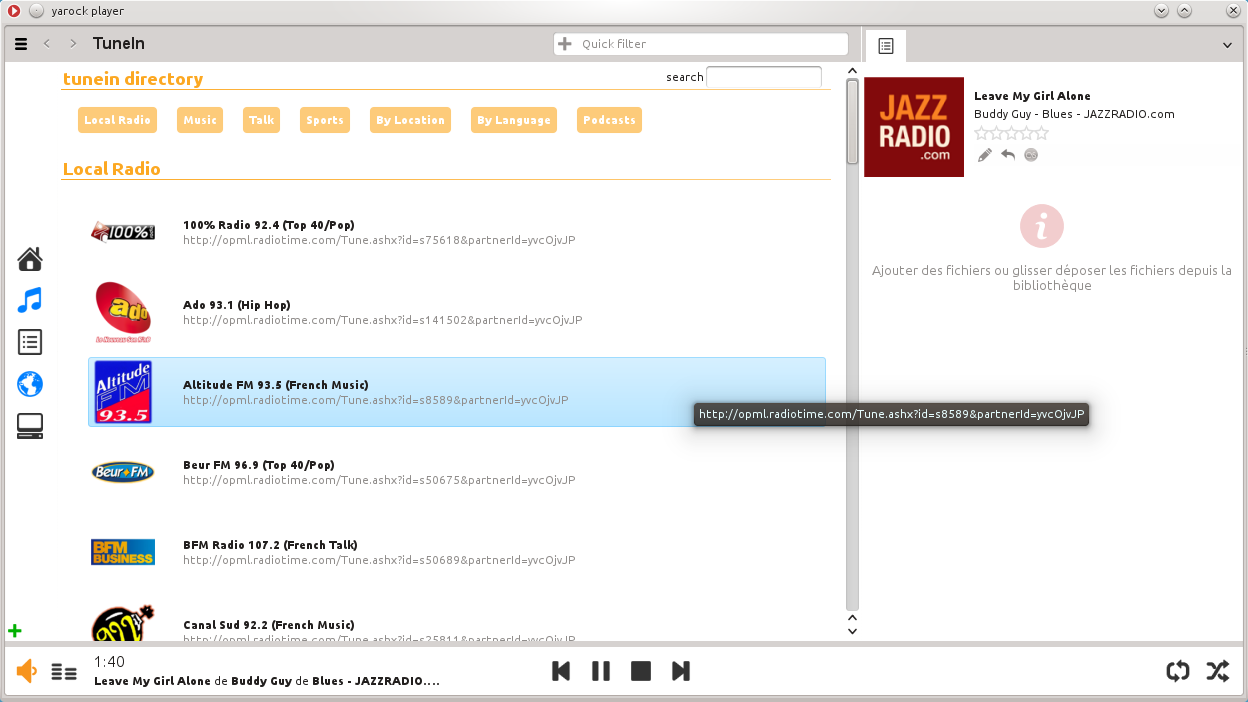
Task: Pause the current track
Action: click(601, 671)
